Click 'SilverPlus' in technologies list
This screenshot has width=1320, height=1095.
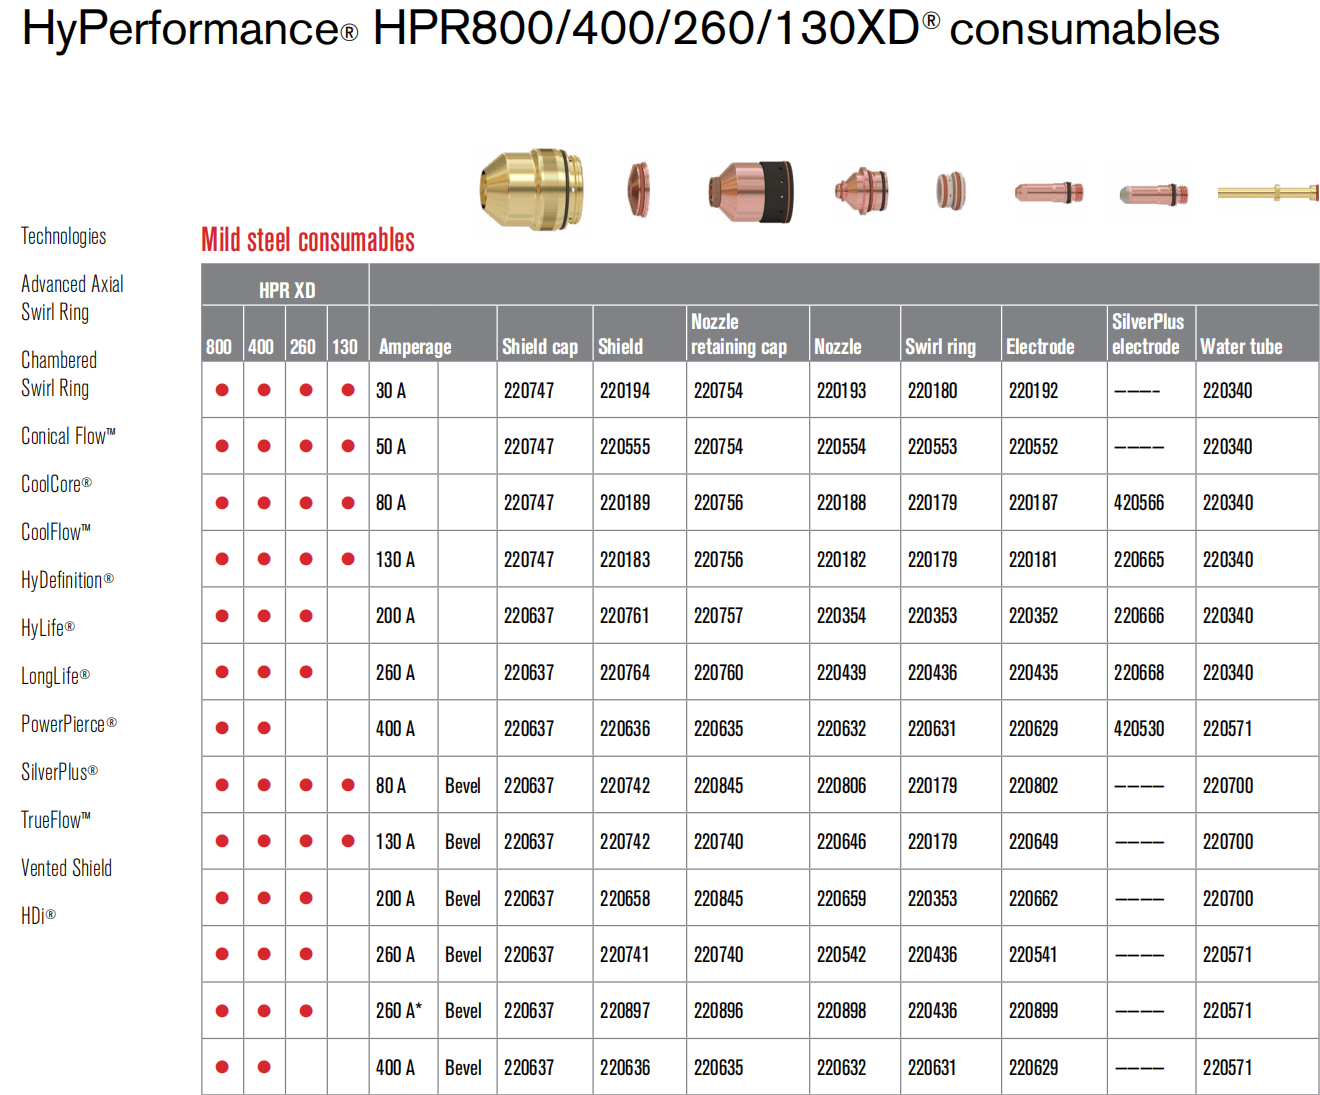59,772
